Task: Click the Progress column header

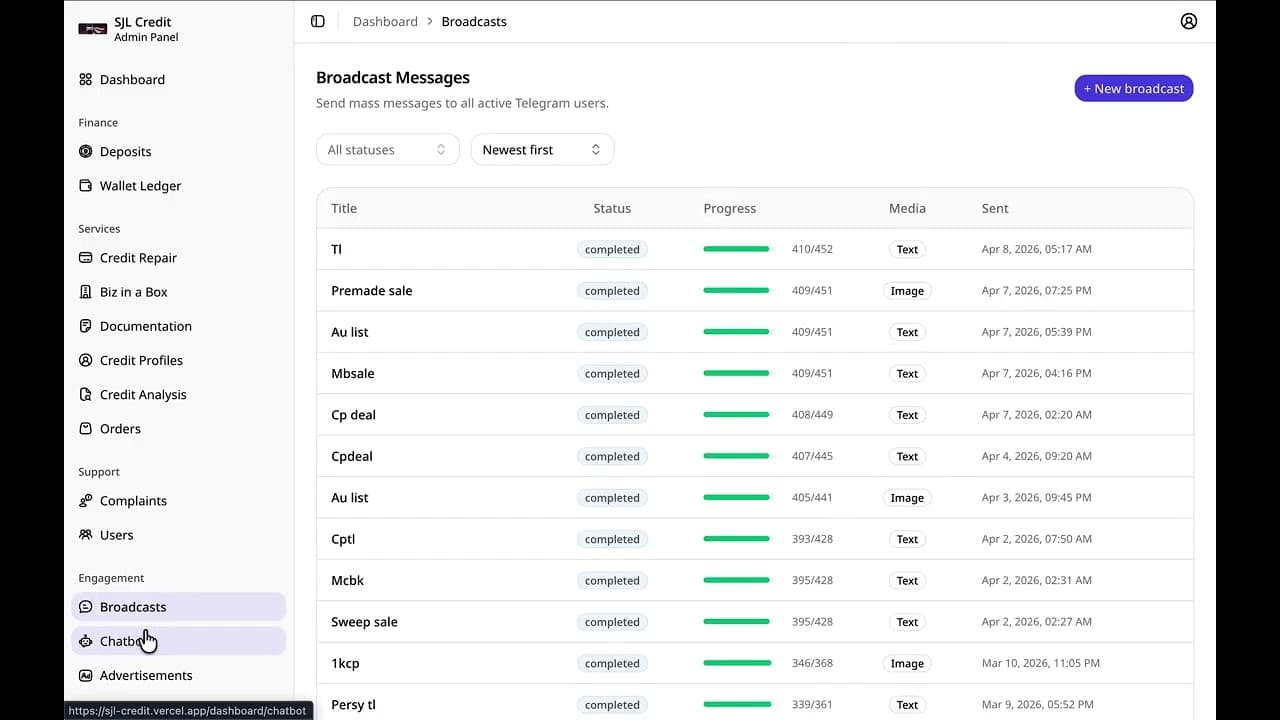Action: point(730,208)
